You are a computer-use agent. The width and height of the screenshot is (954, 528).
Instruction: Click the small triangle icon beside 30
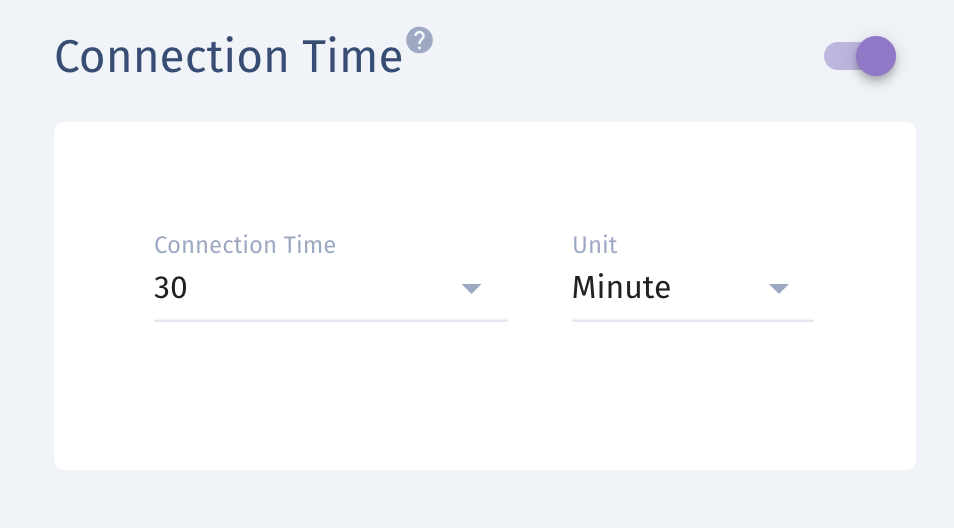[472, 288]
